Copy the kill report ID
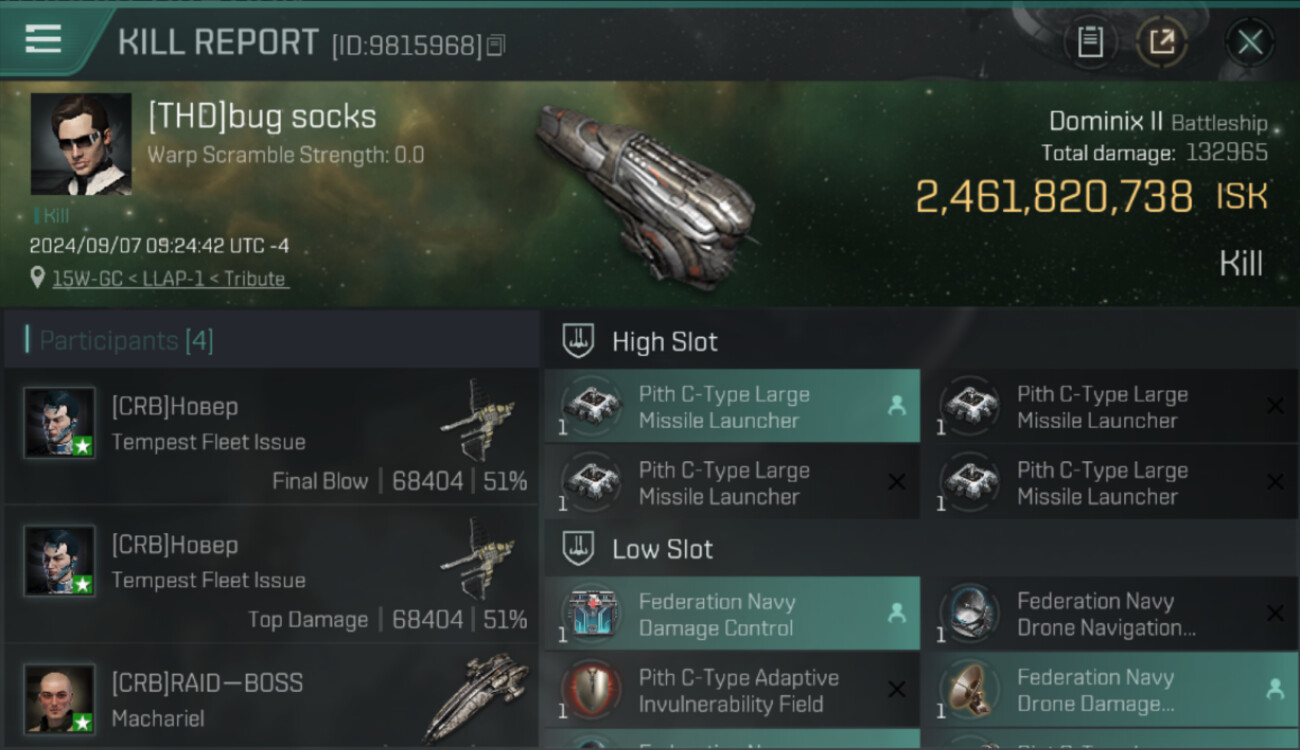Image resolution: width=1300 pixels, height=750 pixels. 497,45
